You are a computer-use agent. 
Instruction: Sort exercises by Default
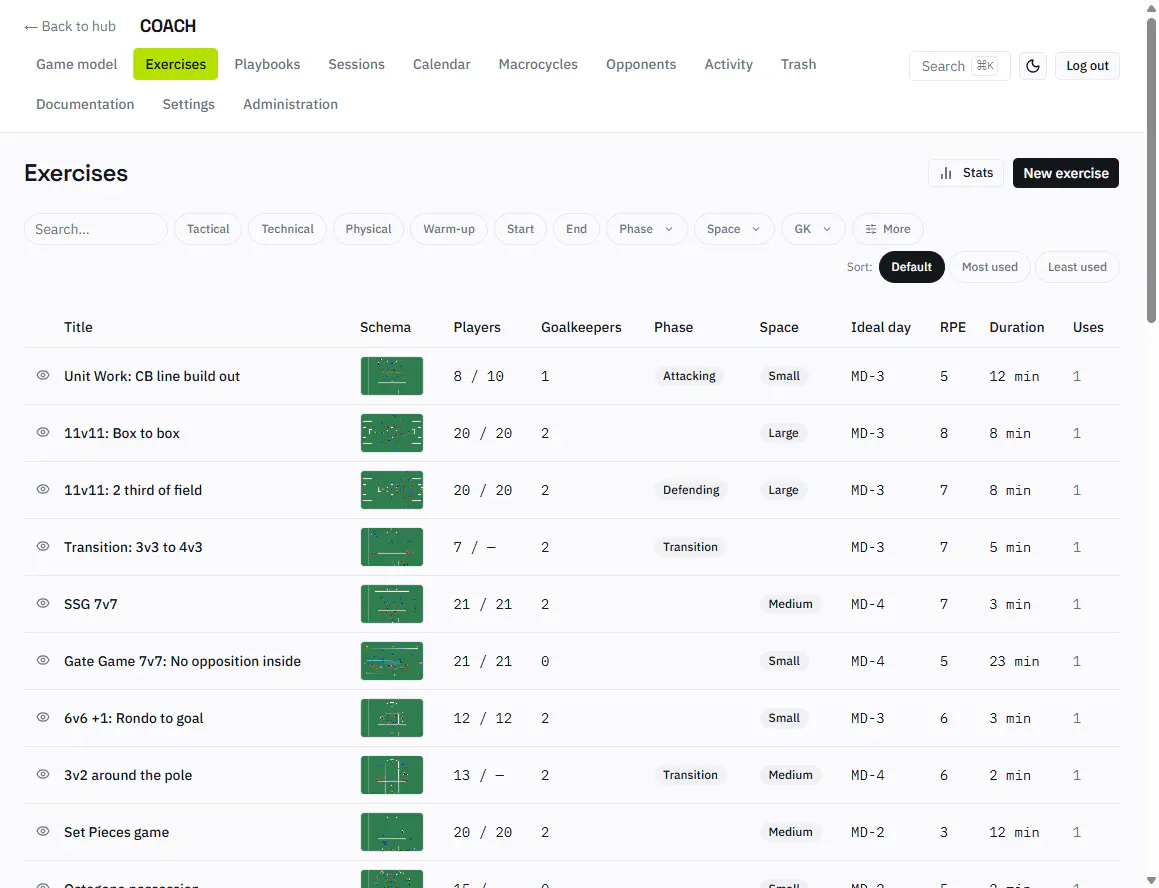(911, 267)
